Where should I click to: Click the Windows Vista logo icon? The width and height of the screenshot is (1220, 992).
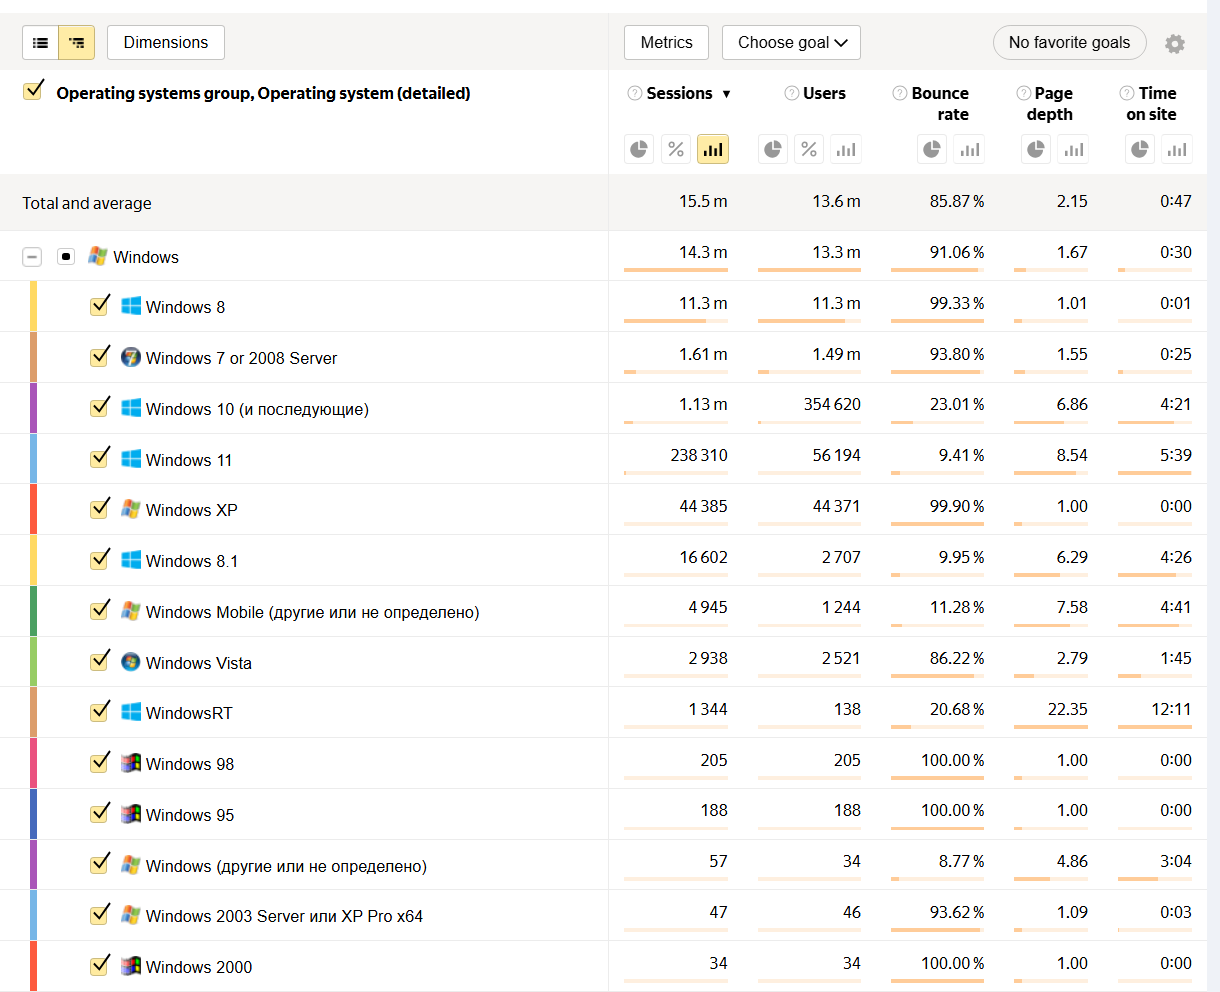131,662
